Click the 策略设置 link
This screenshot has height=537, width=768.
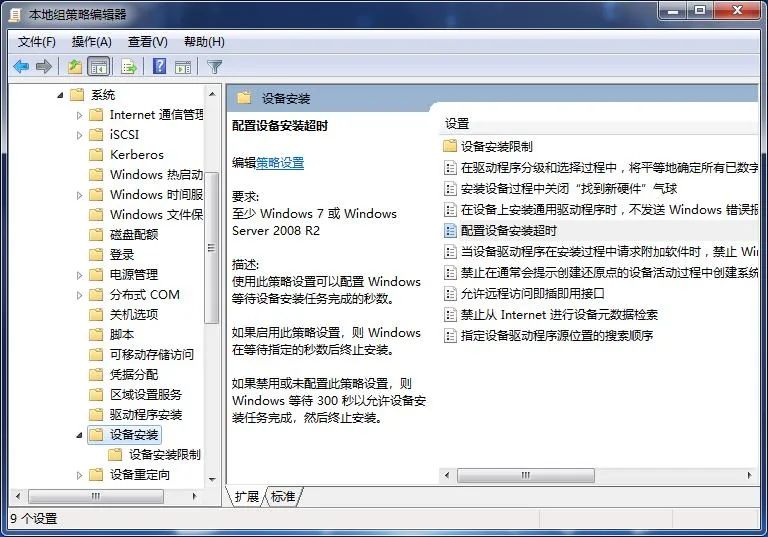(x=280, y=163)
